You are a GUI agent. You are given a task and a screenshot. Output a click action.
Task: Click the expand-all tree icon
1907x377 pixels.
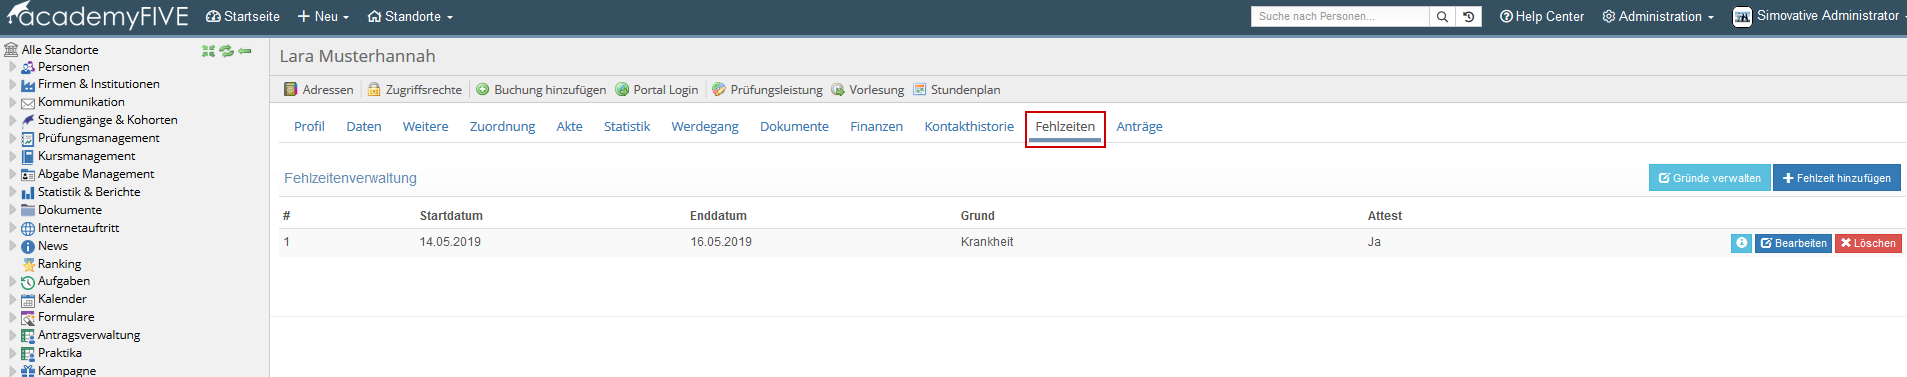pyautogui.click(x=208, y=50)
